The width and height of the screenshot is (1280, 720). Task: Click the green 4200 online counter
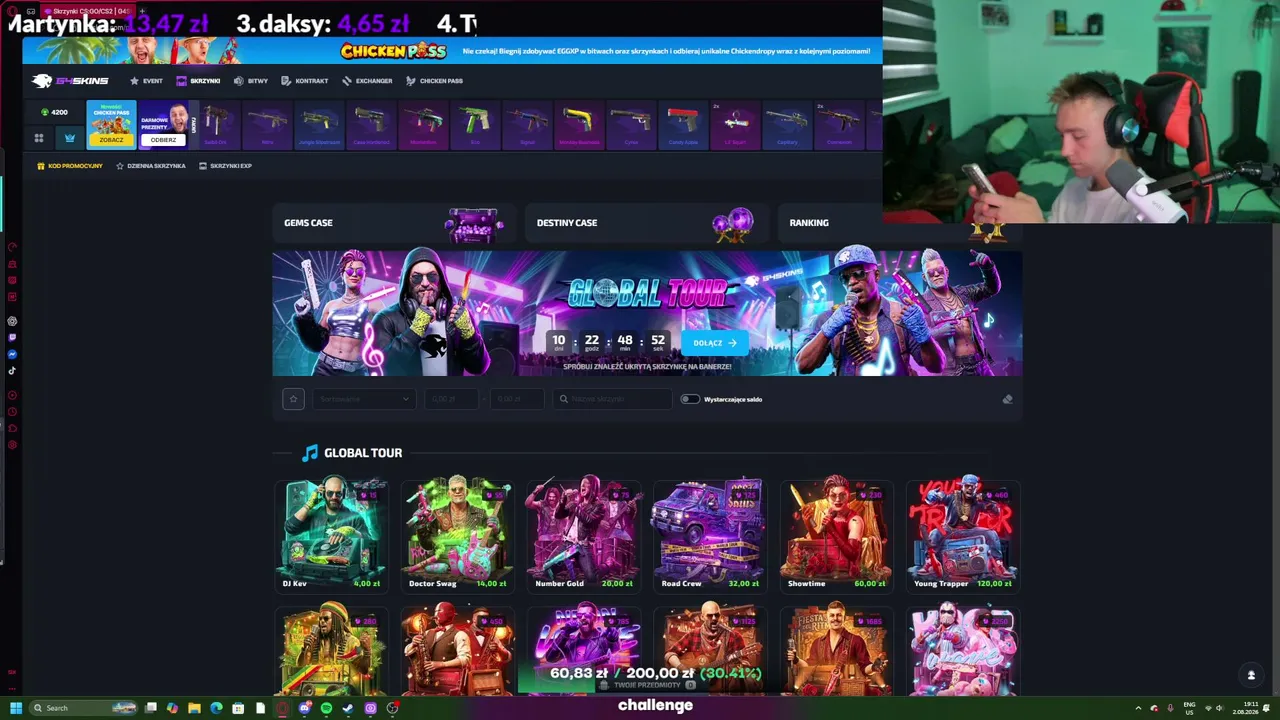[x=54, y=112]
